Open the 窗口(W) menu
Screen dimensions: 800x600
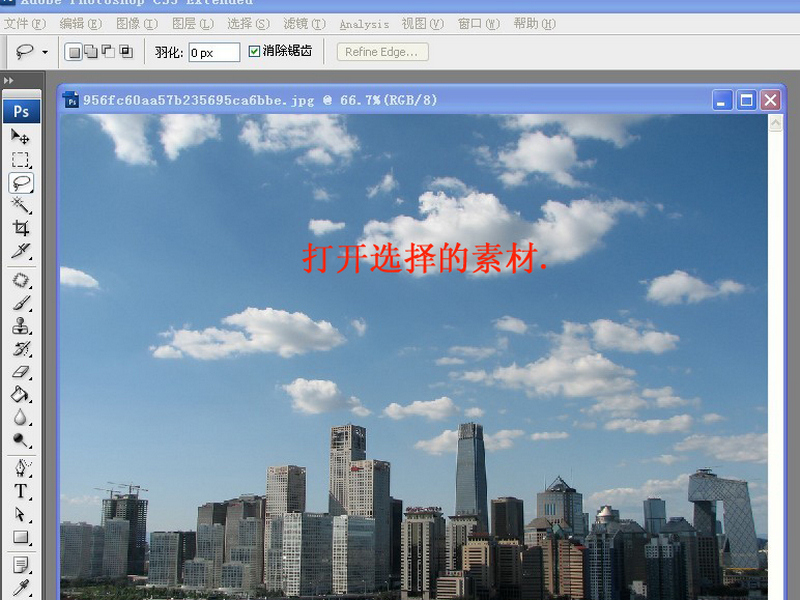479,23
